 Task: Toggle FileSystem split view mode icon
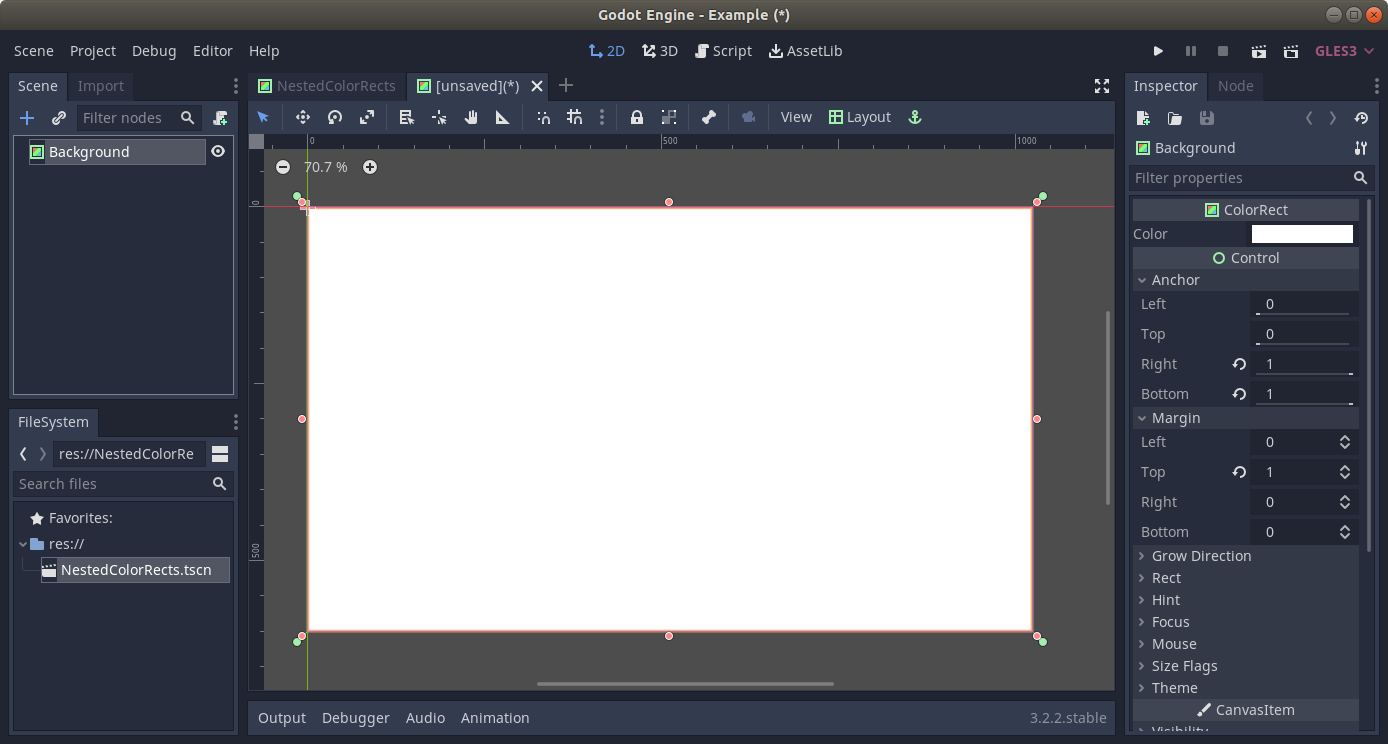click(x=220, y=454)
